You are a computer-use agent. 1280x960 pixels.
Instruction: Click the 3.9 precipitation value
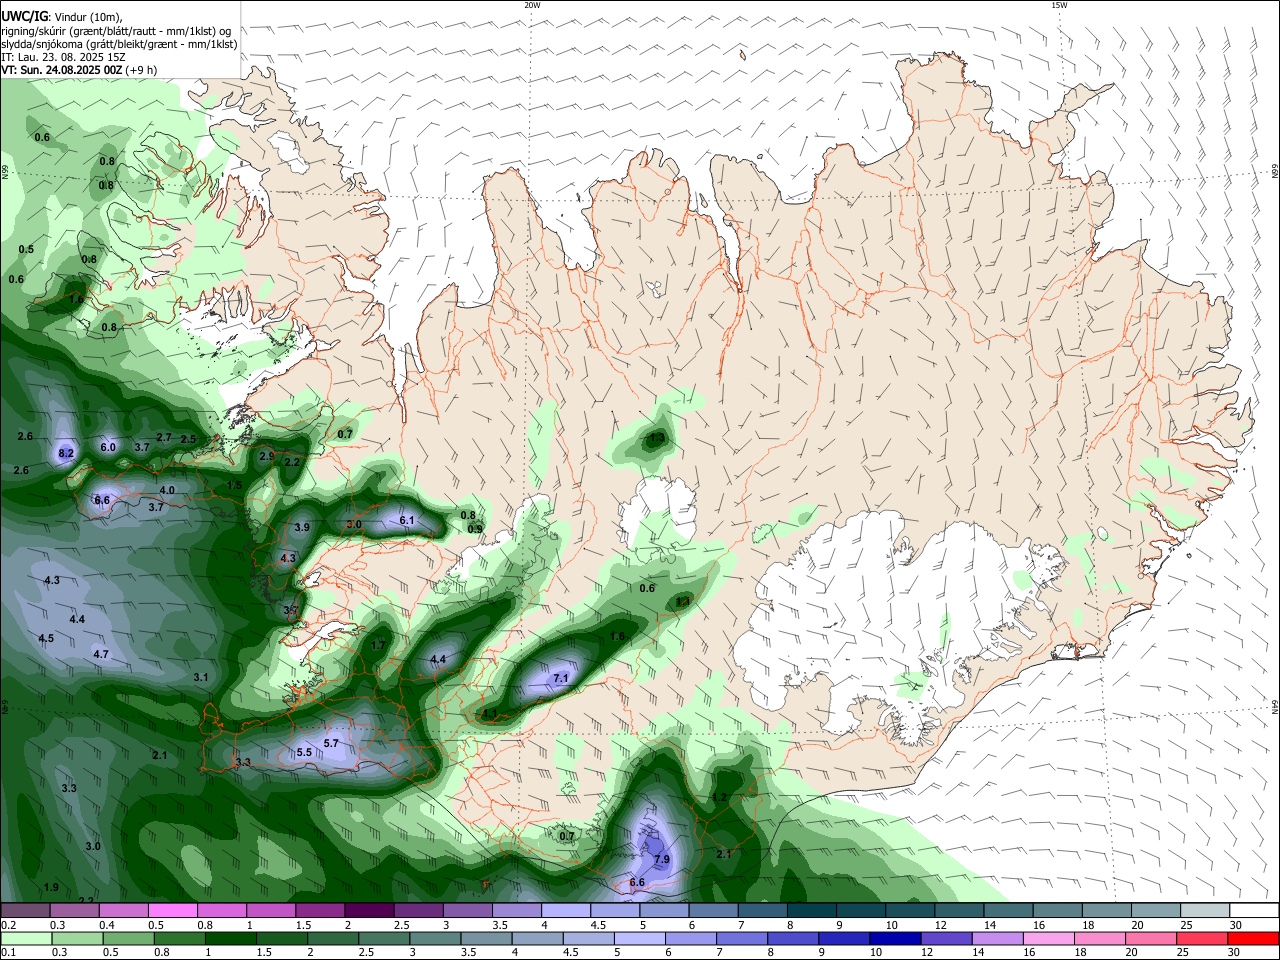pos(302,527)
